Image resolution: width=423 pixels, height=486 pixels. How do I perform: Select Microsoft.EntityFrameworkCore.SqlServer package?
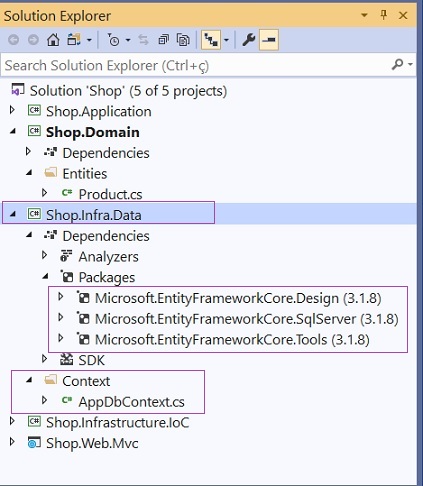coord(247,319)
